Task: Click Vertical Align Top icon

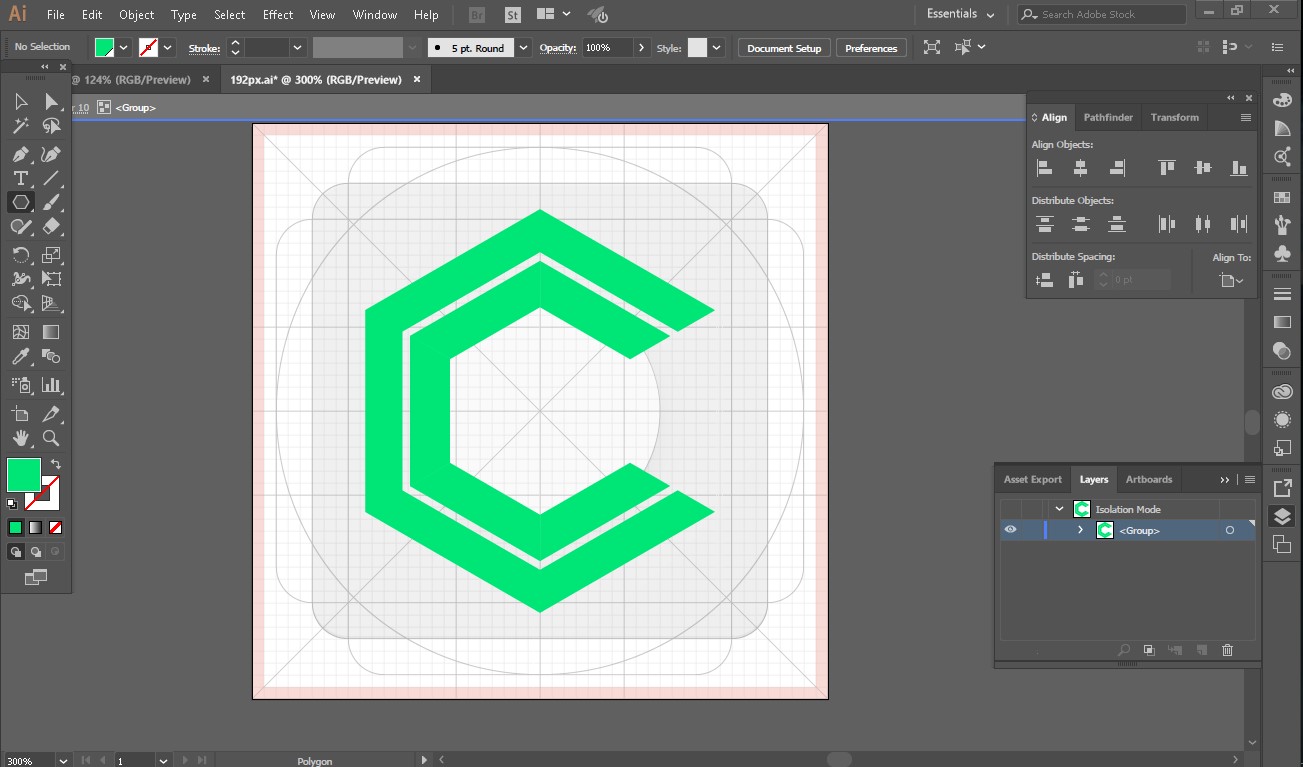Action: click(1166, 168)
